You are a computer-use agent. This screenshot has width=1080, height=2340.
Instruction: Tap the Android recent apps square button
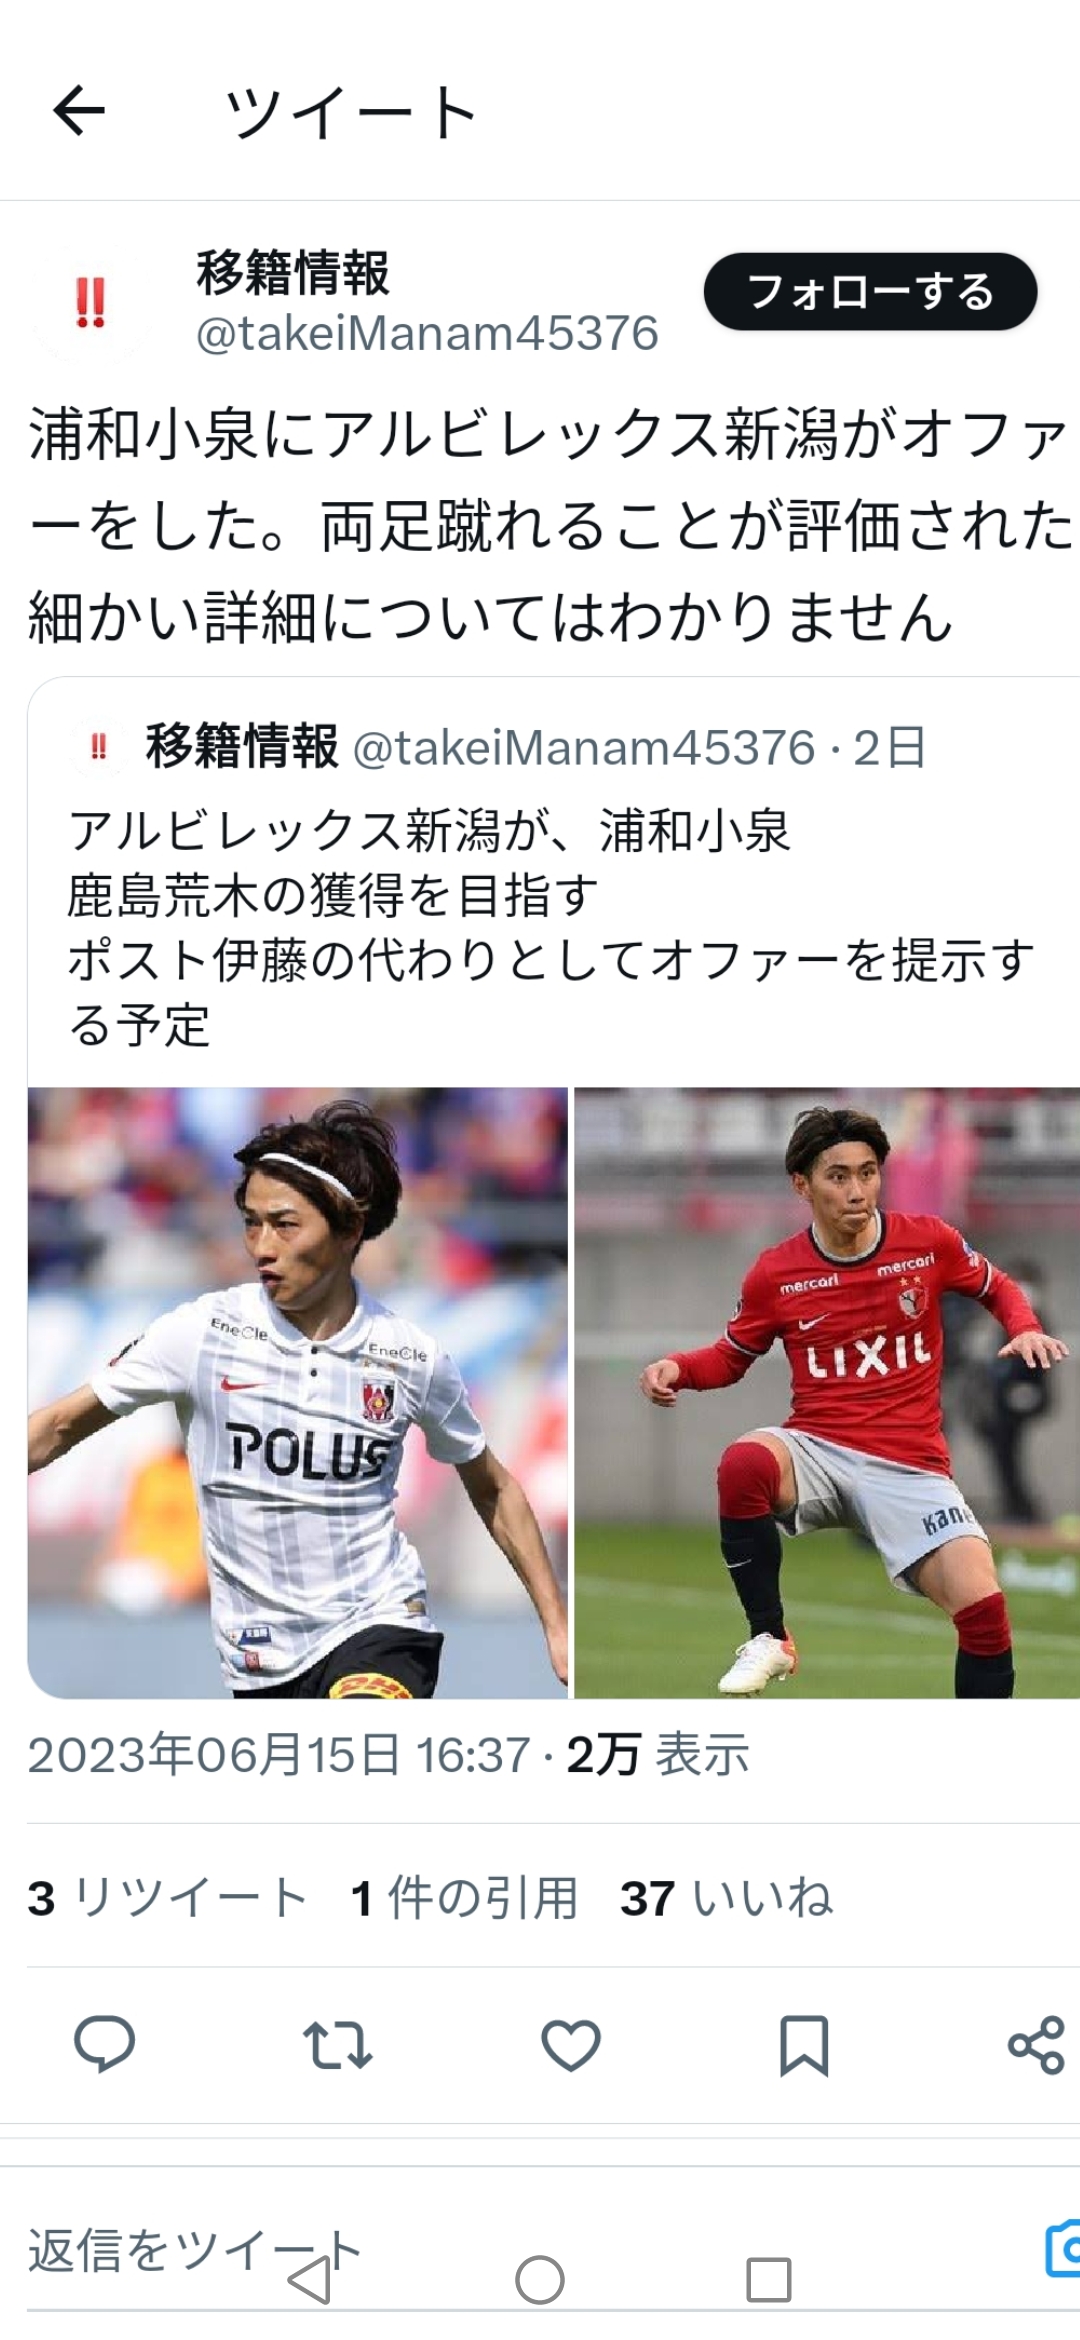(x=769, y=2280)
